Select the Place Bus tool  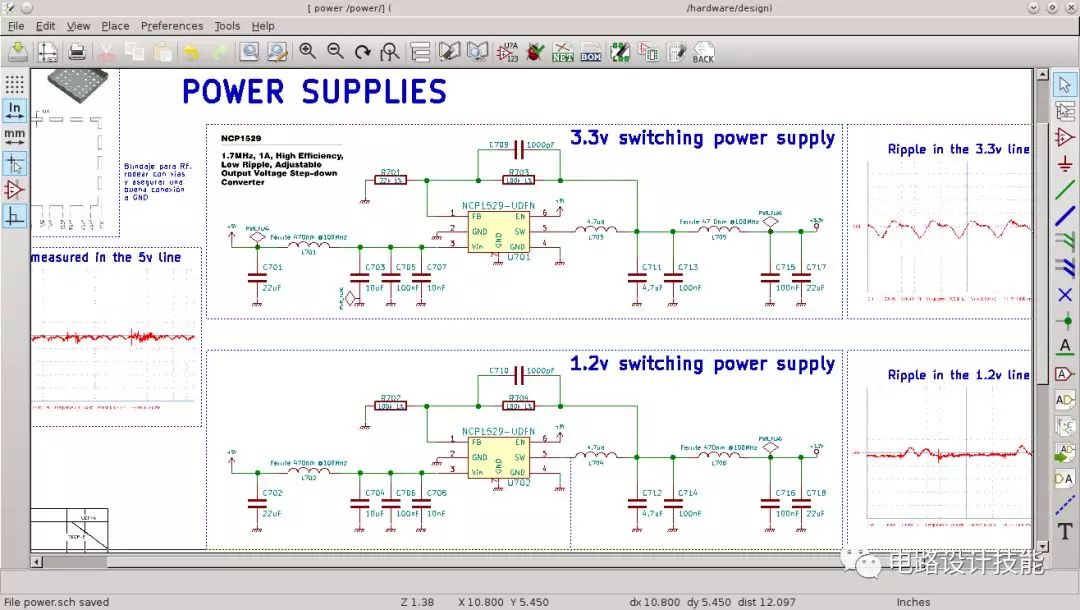[x=1065, y=216]
